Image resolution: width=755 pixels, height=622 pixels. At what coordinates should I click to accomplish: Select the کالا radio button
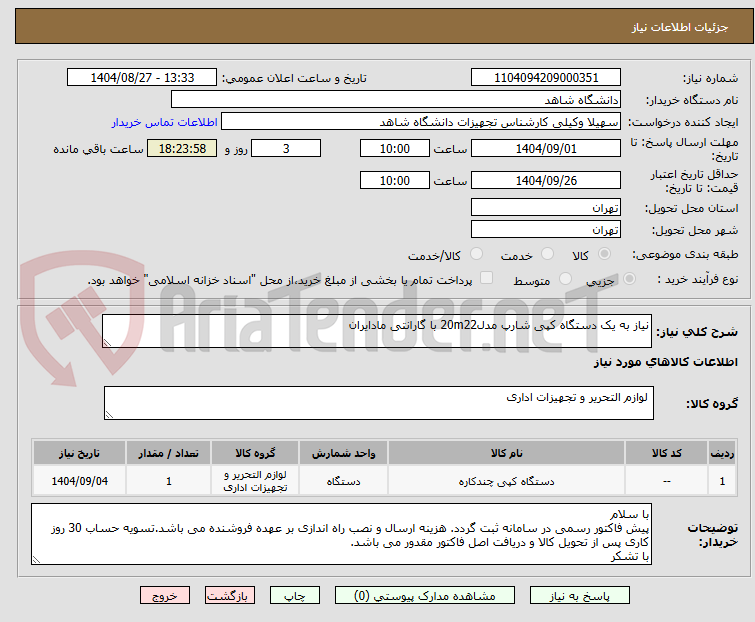(x=604, y=254)
